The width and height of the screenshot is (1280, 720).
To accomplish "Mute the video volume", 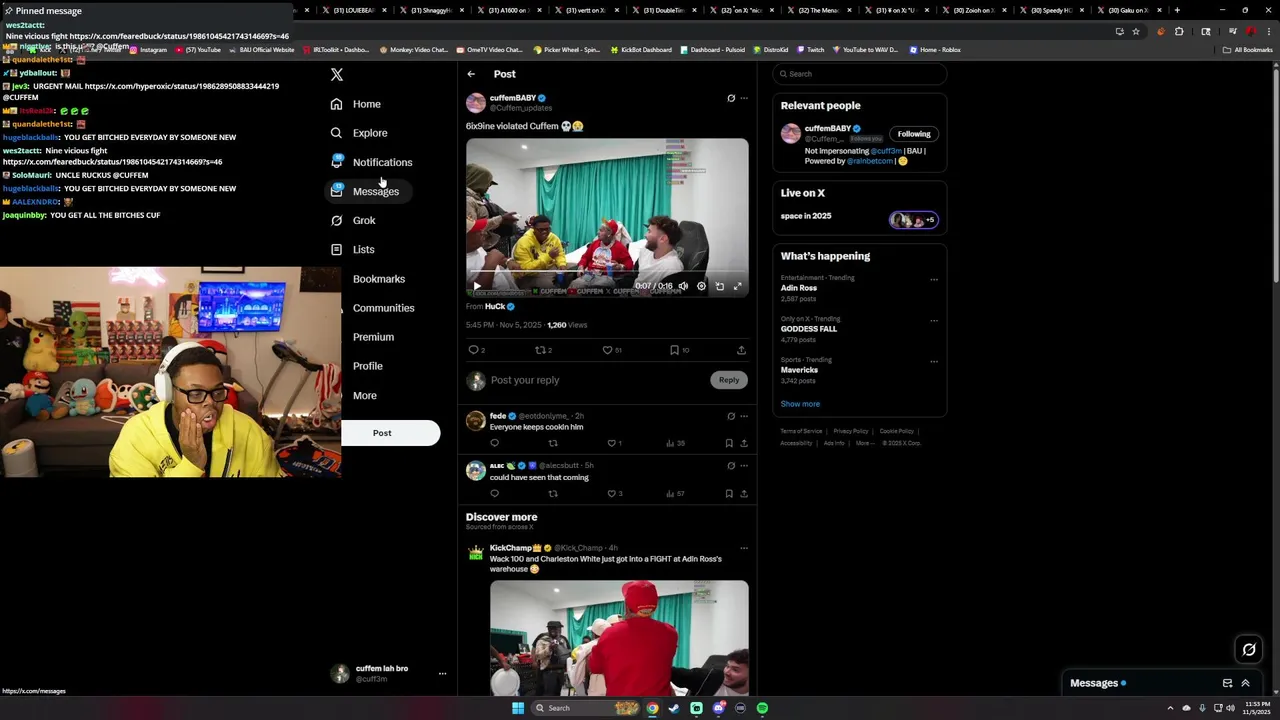I will coord(683,286).
